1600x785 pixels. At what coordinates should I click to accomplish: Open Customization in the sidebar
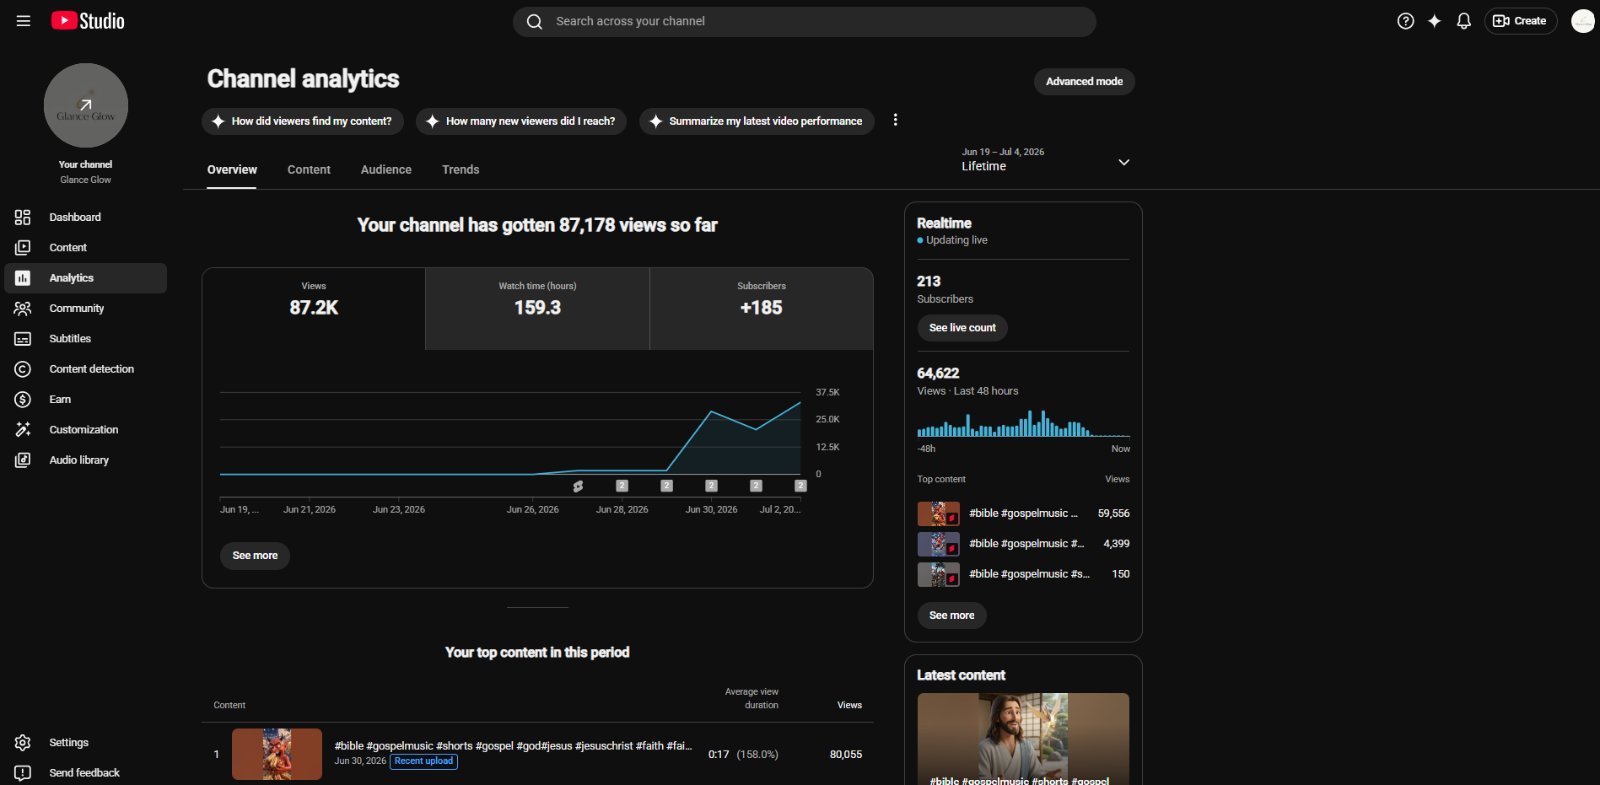pos(86,430)
